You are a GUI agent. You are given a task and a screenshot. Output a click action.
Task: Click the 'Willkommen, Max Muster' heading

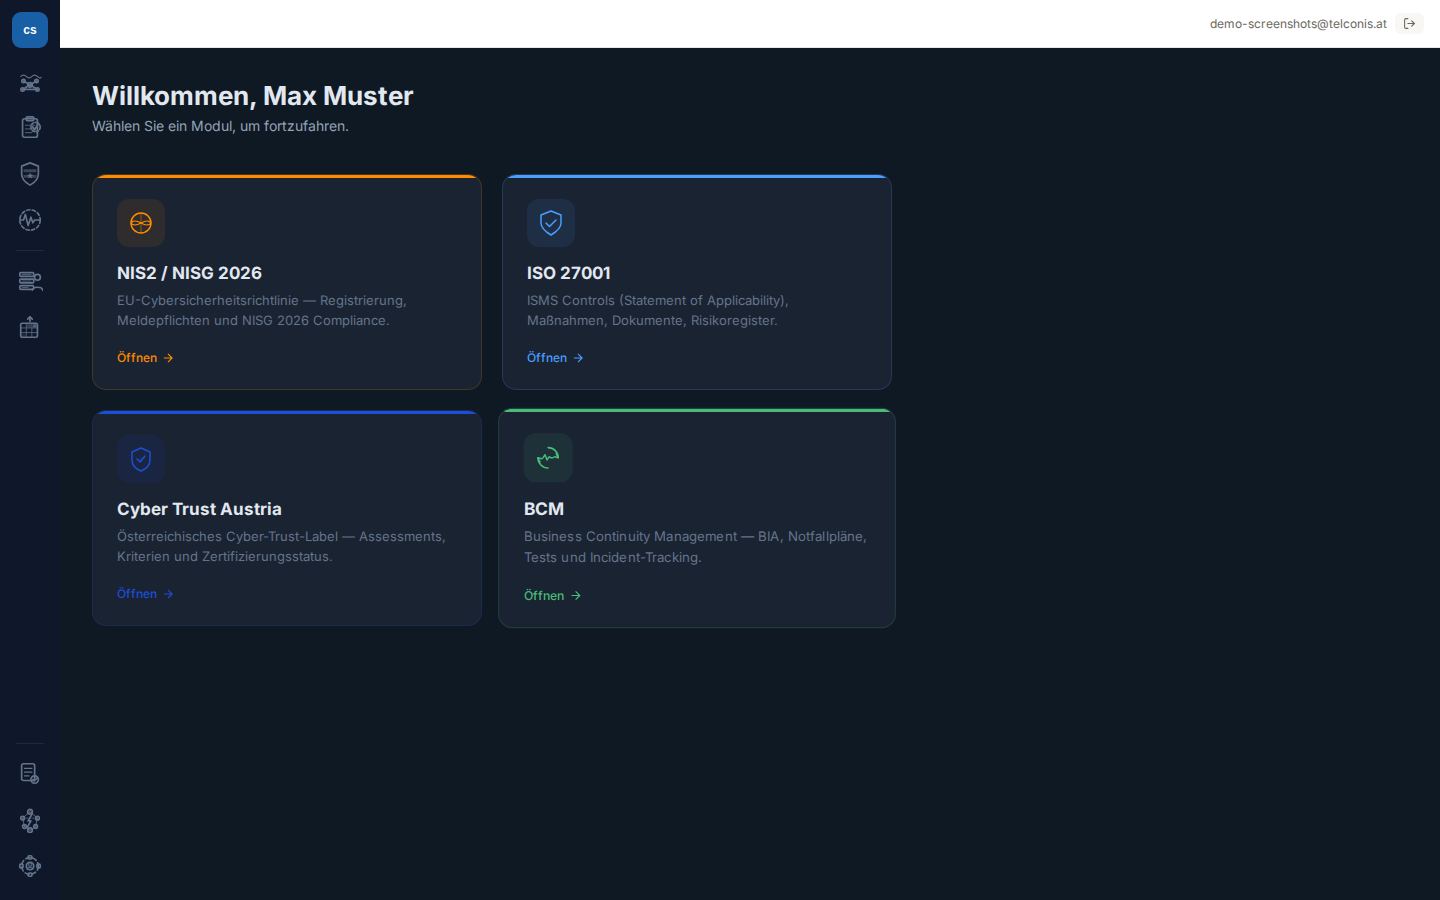coord(253,96)
